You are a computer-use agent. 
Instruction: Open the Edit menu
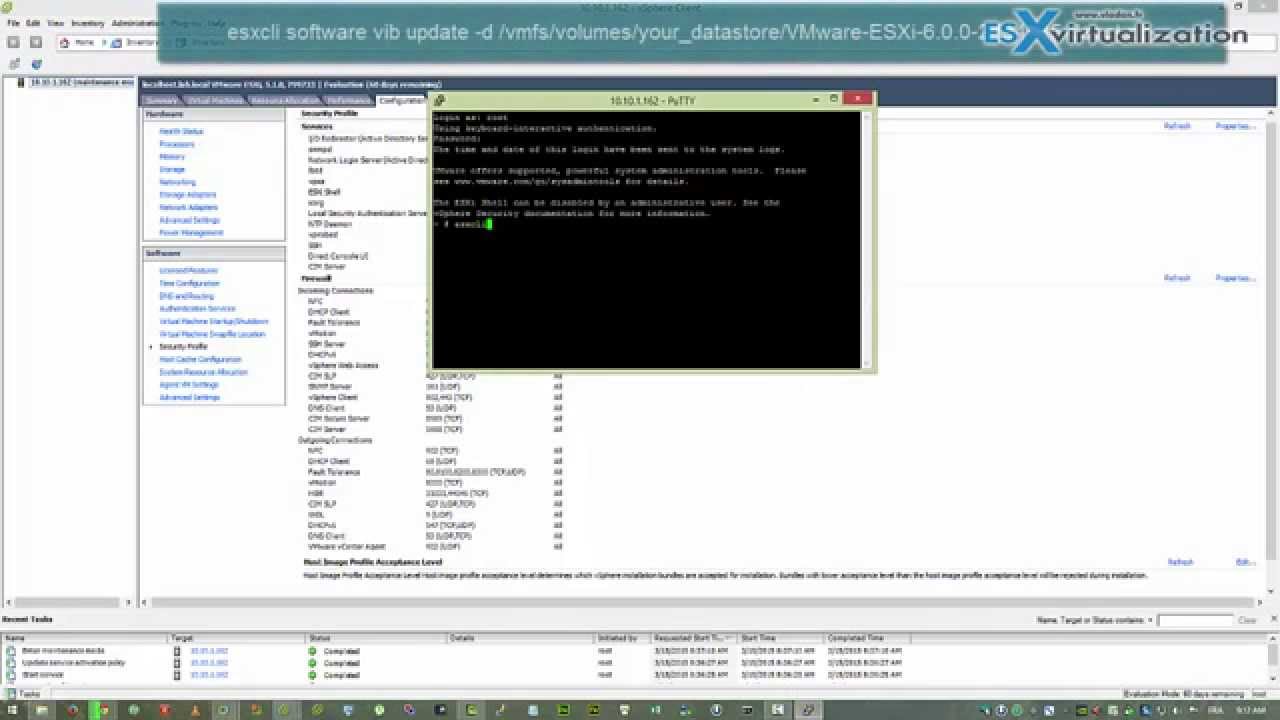point(34,23)
